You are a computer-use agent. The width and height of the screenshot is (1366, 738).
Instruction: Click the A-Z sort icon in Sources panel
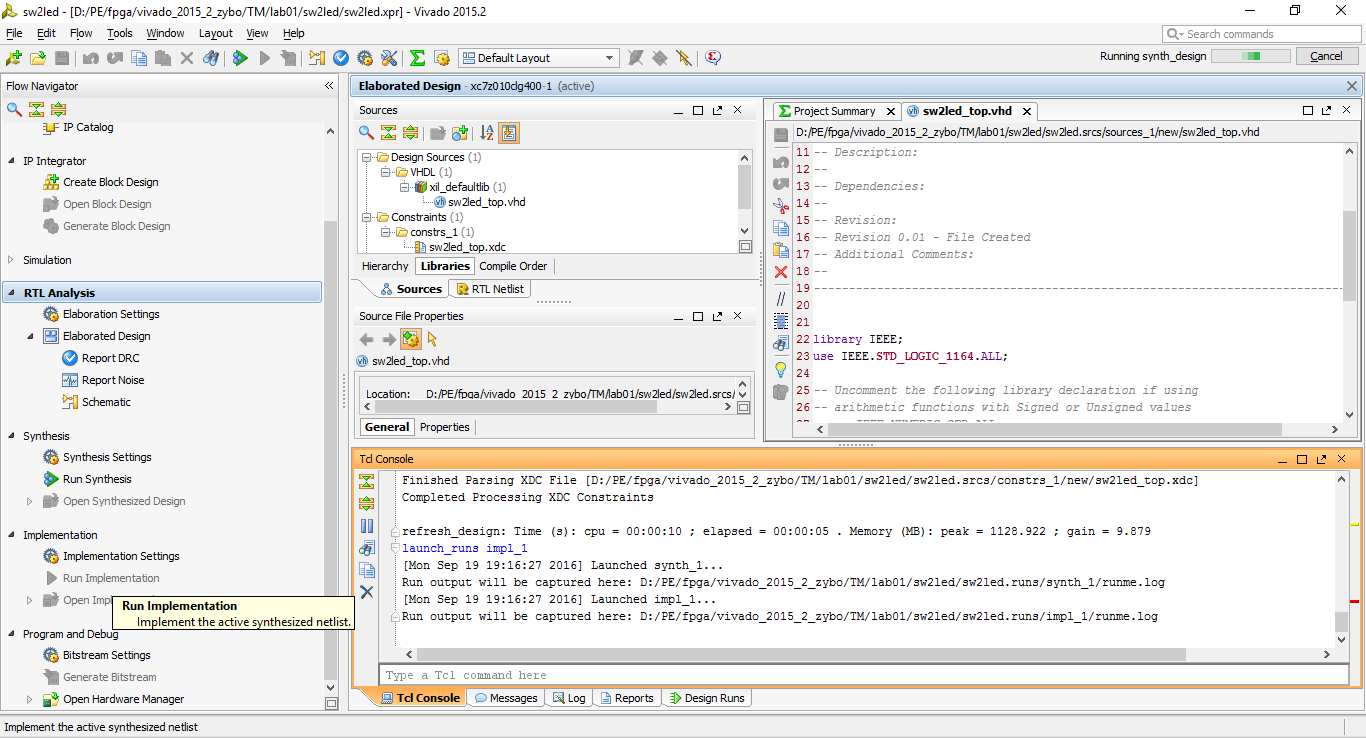click(x=487, y=132)
